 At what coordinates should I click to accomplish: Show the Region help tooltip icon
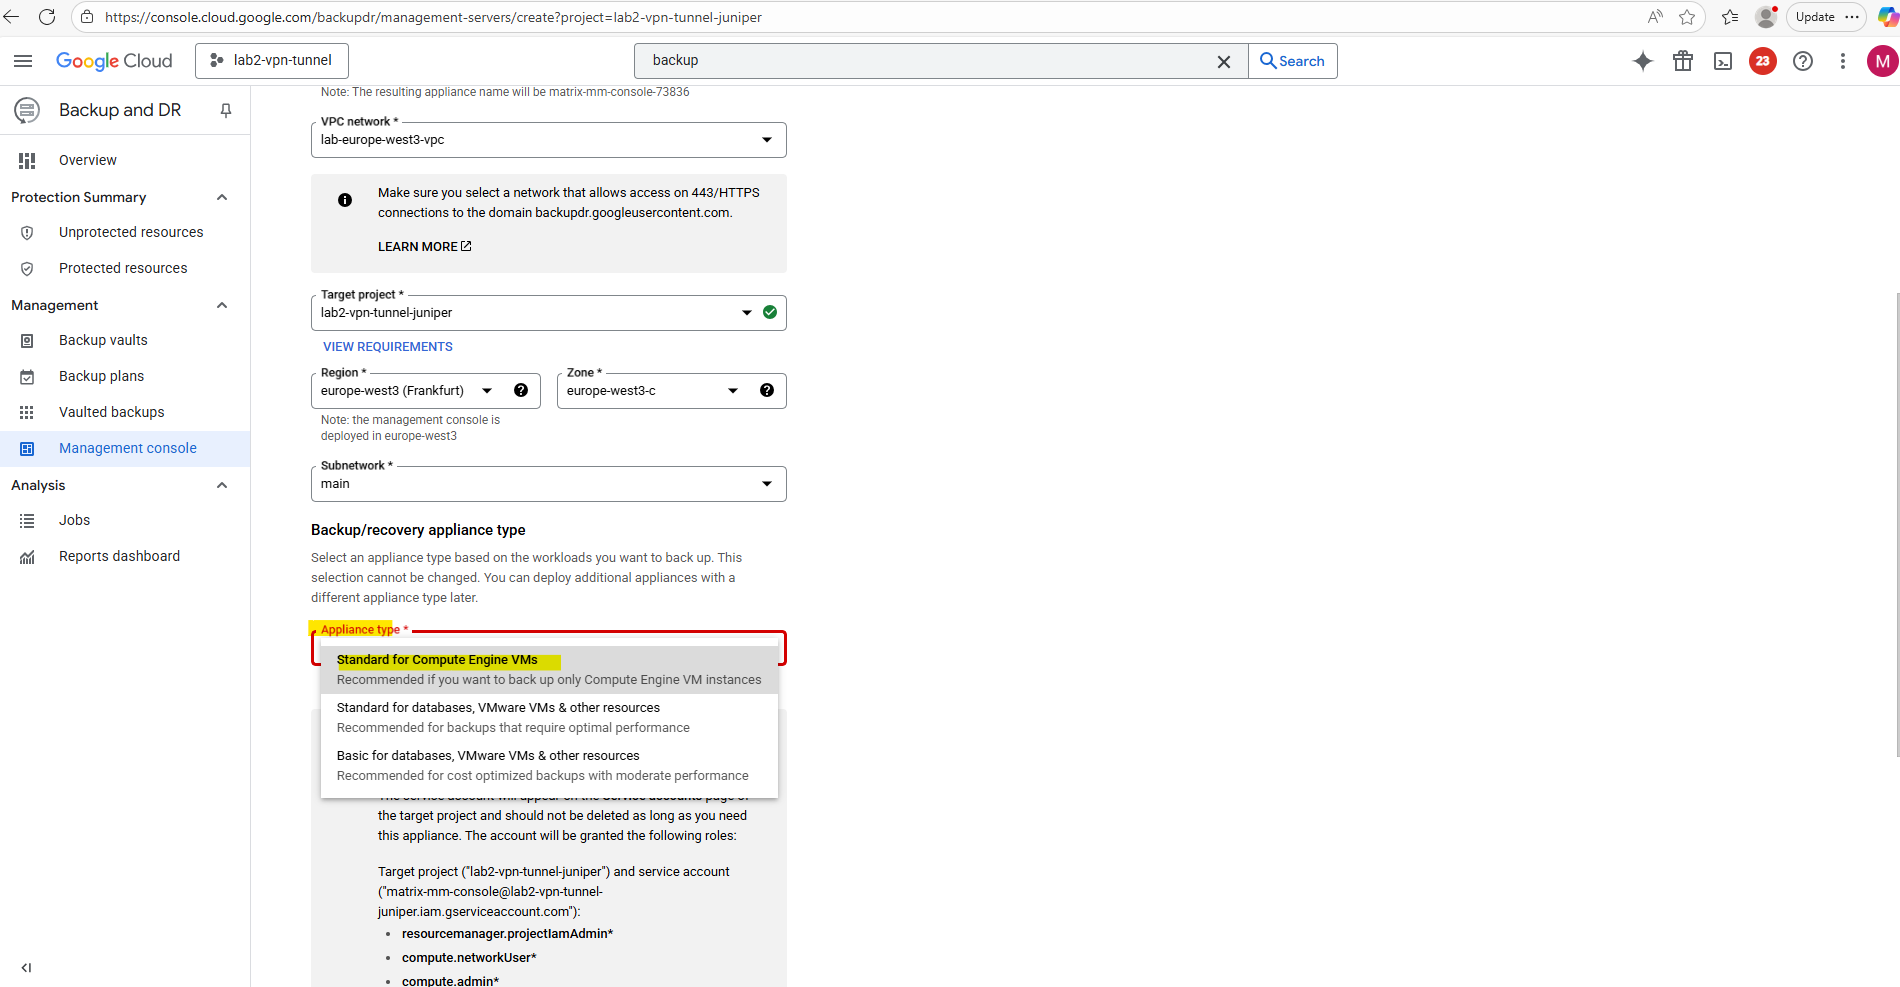pos(521,390)
